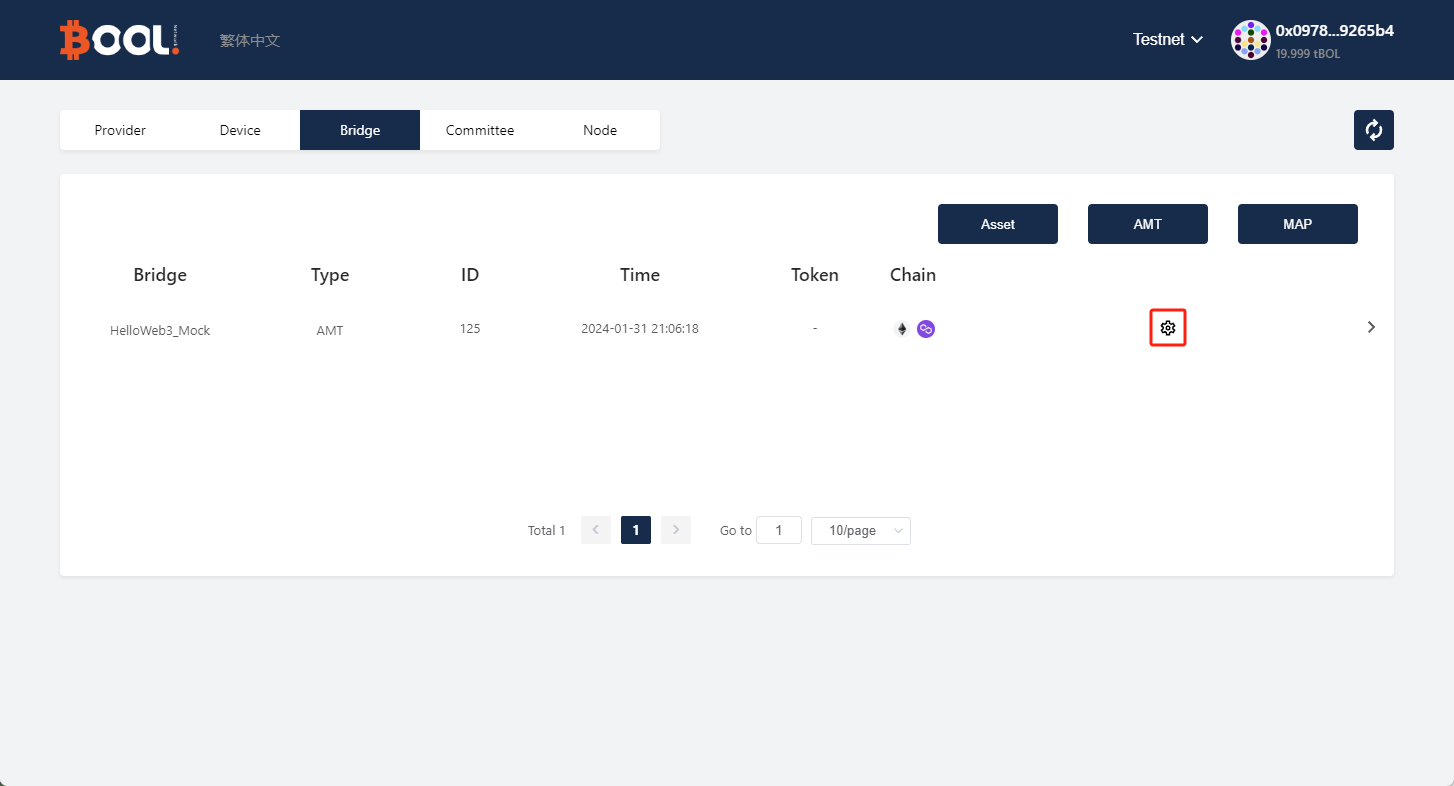Click the MAP button
This screenshot has height=786, width=1454.
click(x=1297, y=224)
